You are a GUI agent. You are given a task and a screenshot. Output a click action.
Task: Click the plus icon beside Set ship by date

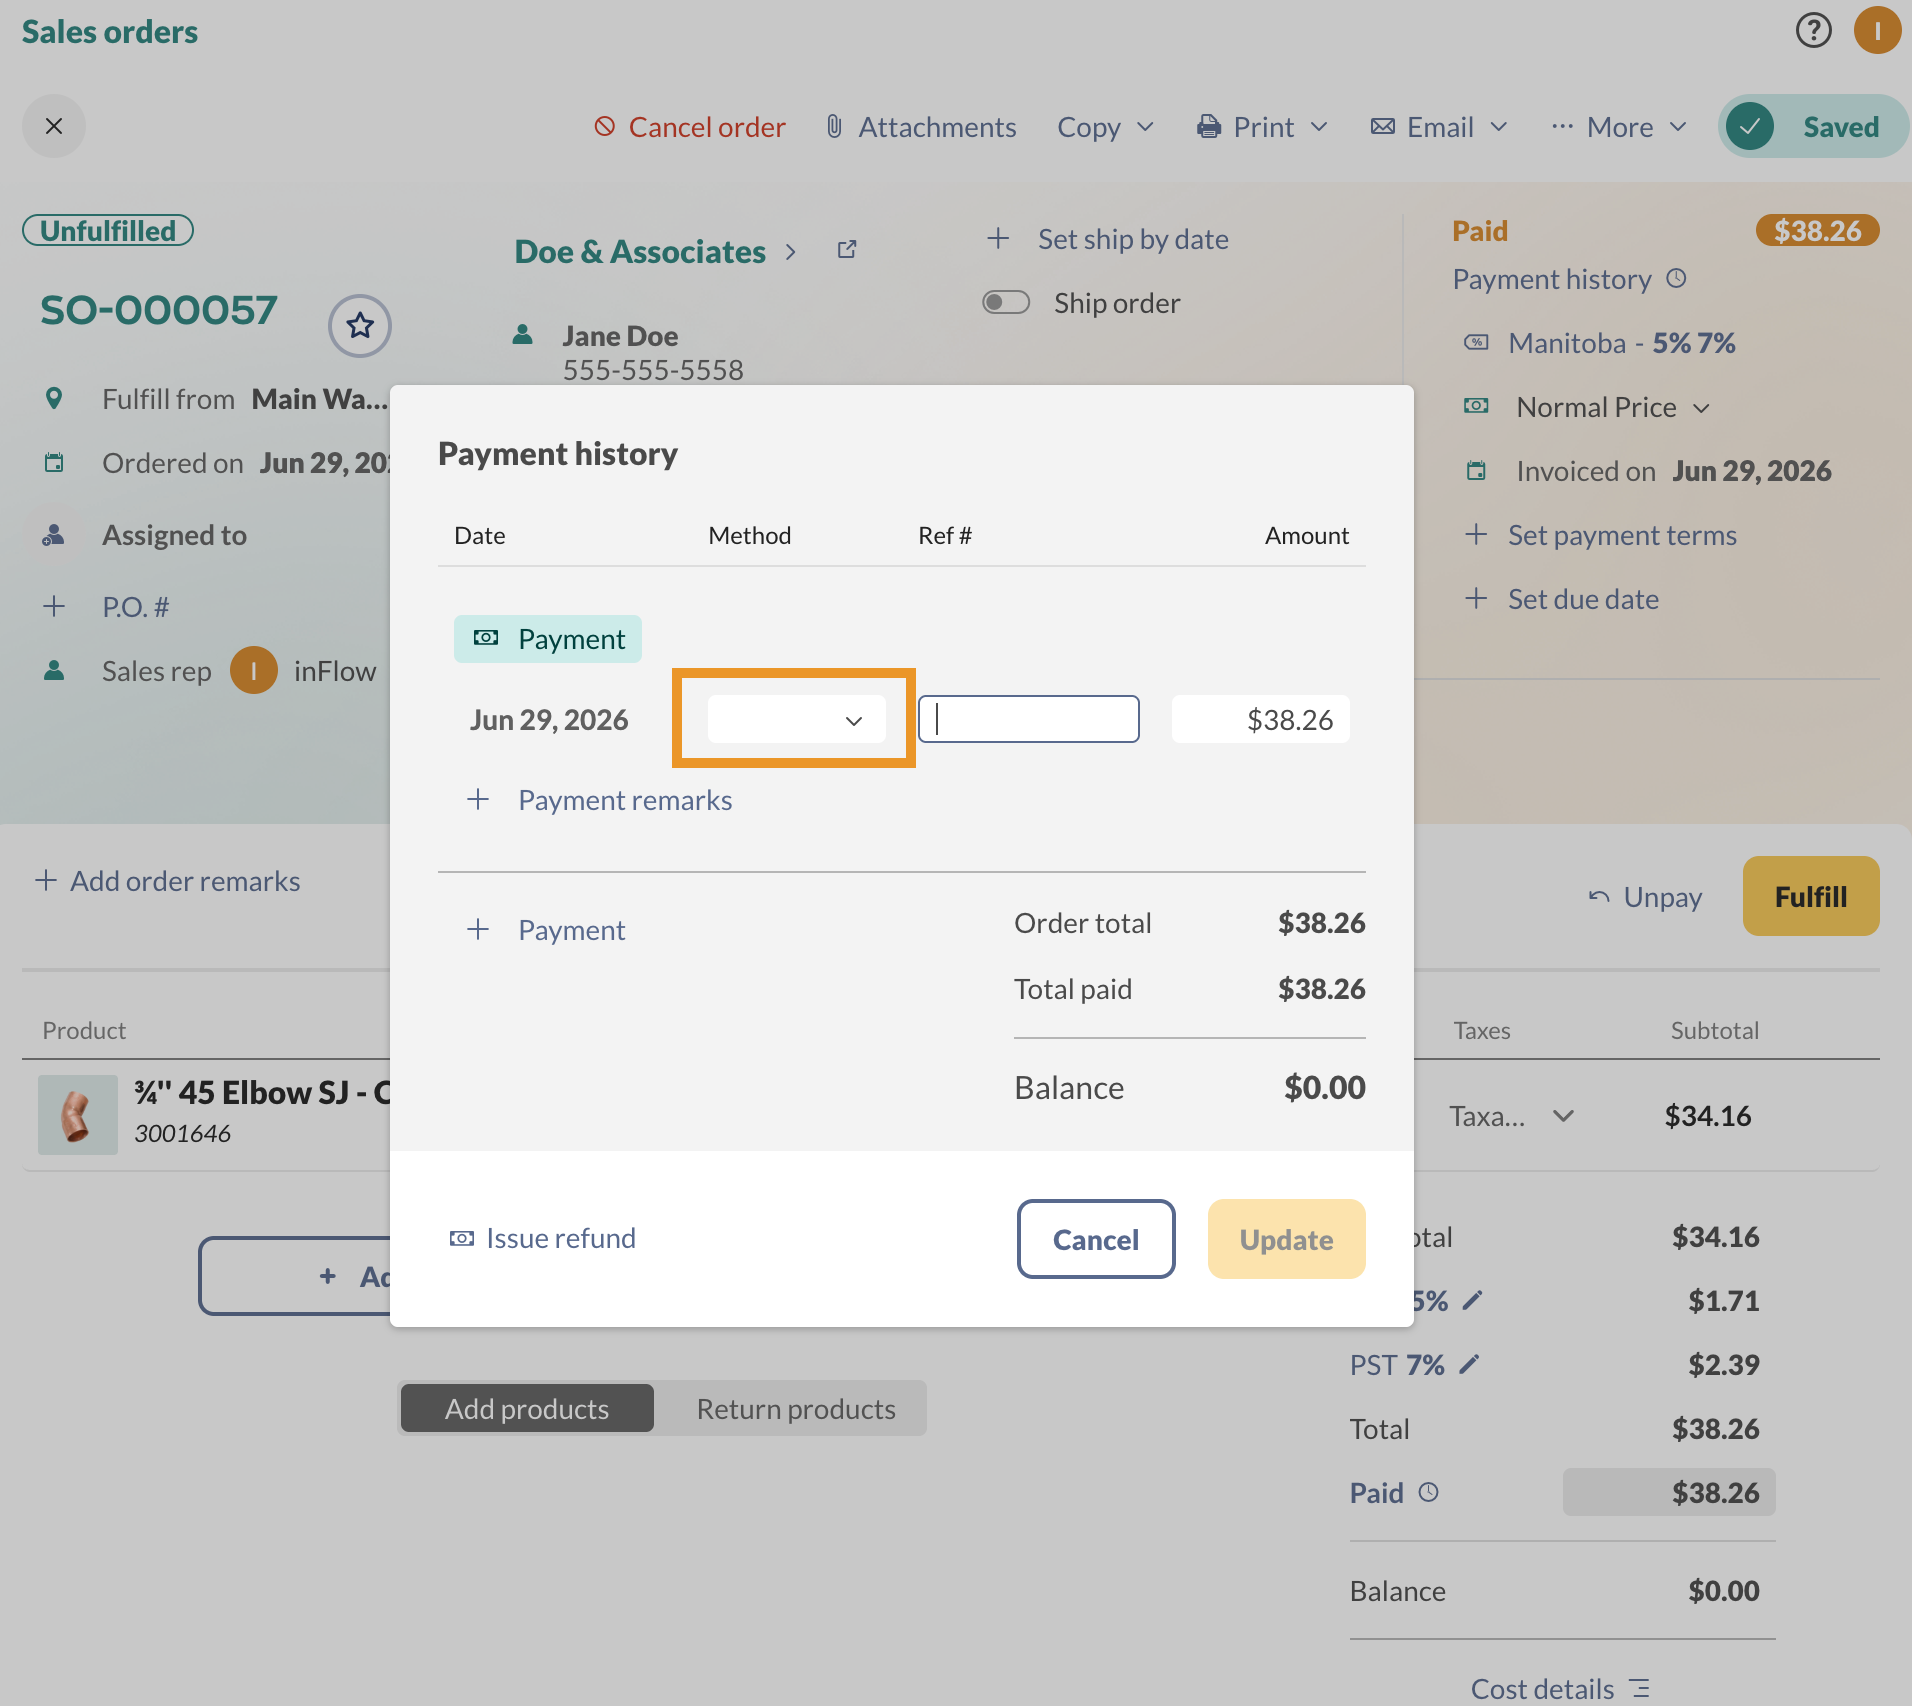point(998,238)
